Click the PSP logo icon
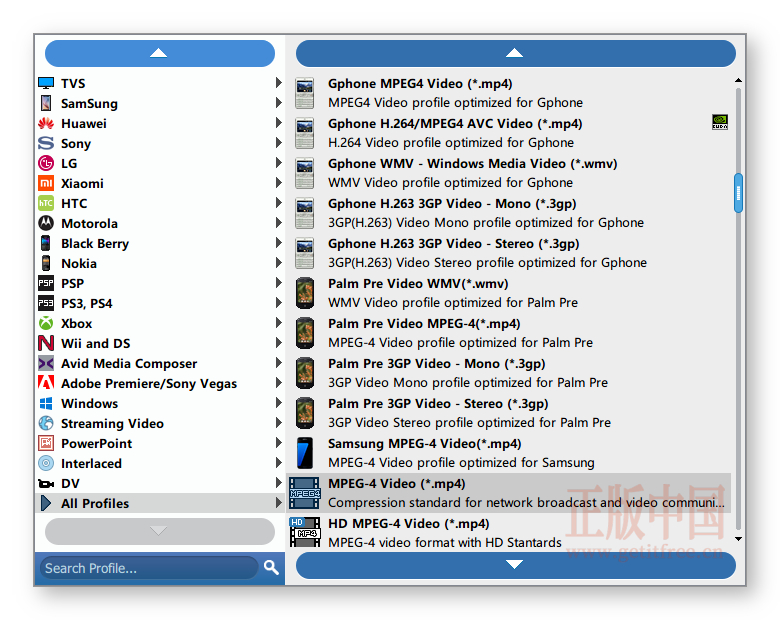Screen dimensions: 780x620 46,283
